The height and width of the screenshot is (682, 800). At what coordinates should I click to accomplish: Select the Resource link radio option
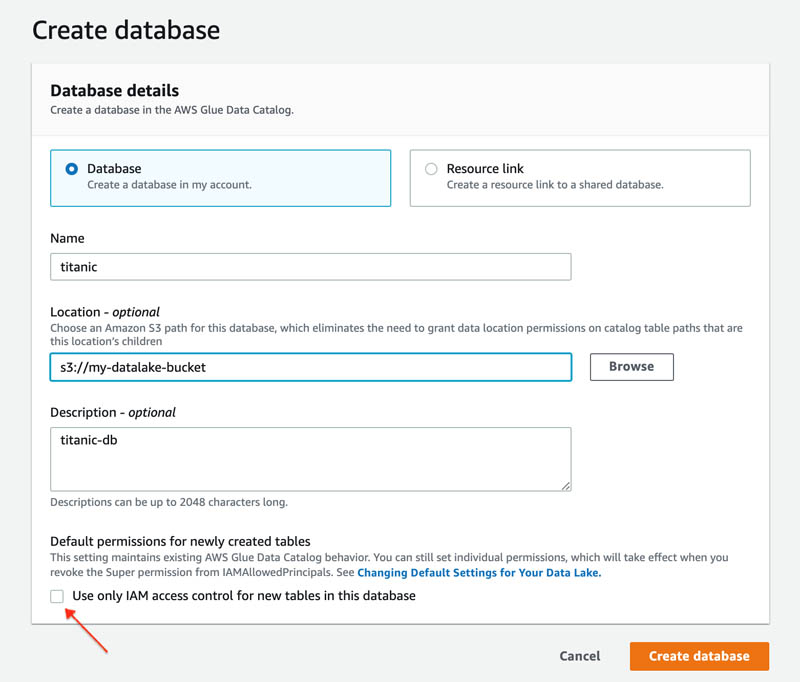431,169
